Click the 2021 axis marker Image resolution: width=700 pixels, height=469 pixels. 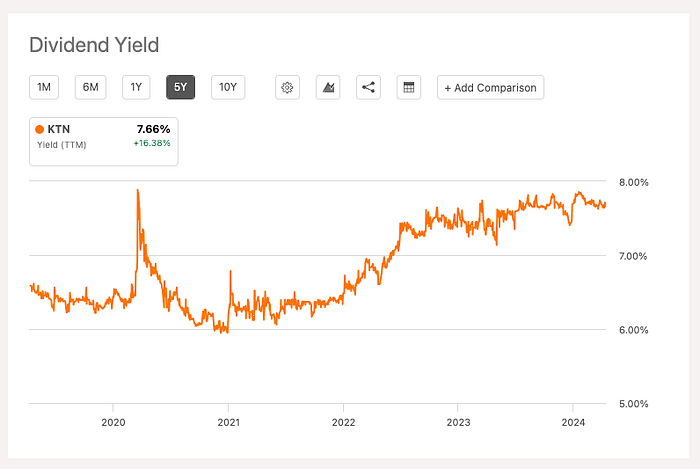(x=229, y=422)
